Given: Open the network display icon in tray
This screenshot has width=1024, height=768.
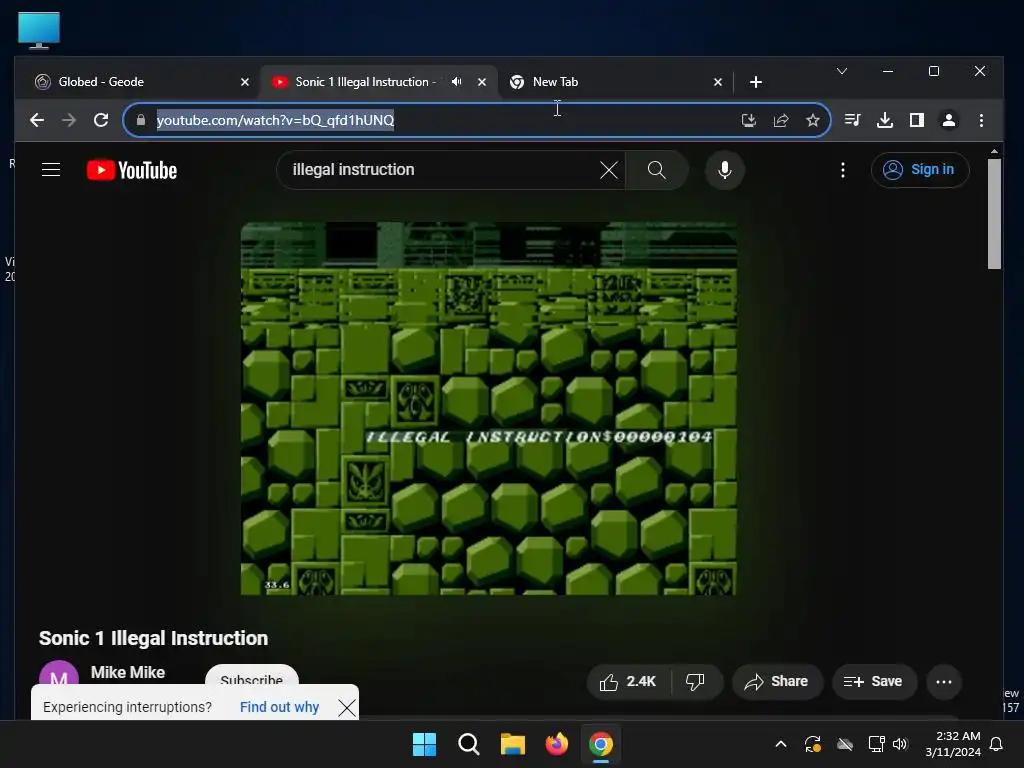Looking at the screenshot, I should point(876,744).
